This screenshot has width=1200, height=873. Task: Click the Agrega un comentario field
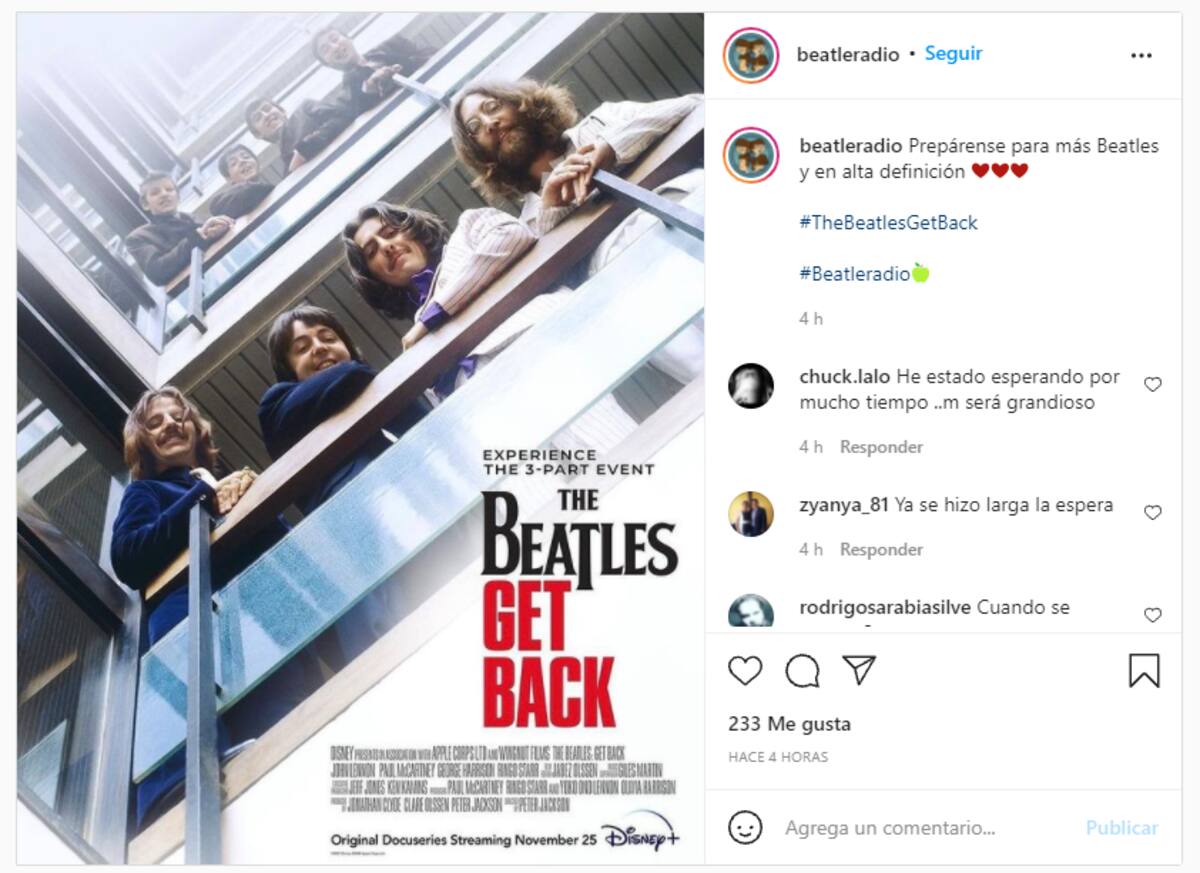coord(925,828)
